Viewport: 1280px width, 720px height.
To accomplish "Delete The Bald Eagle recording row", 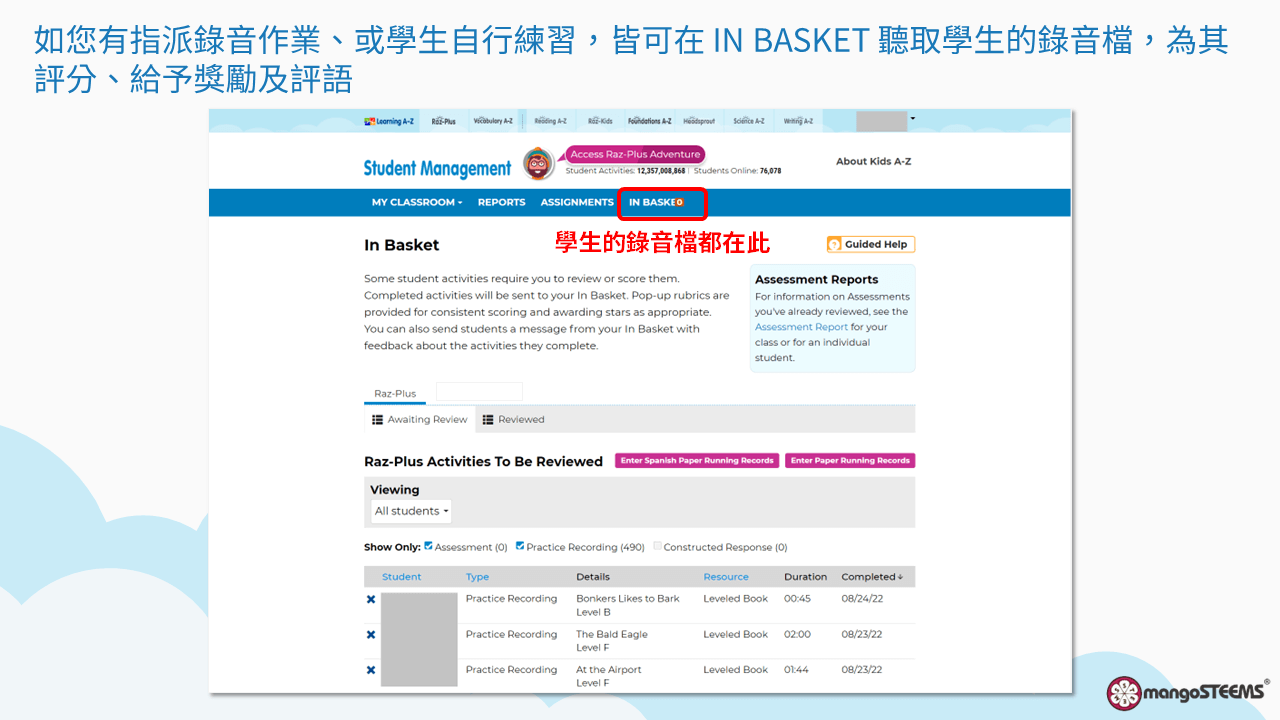I will point(371,635).
